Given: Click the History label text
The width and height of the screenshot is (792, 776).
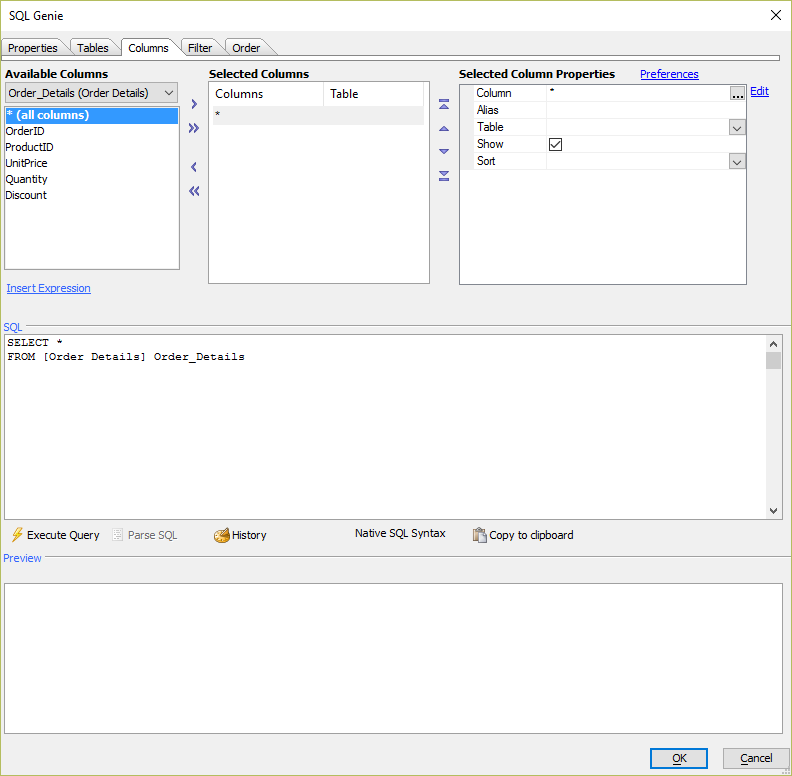Looking at the screenshot, I should (x=249, y=535).
